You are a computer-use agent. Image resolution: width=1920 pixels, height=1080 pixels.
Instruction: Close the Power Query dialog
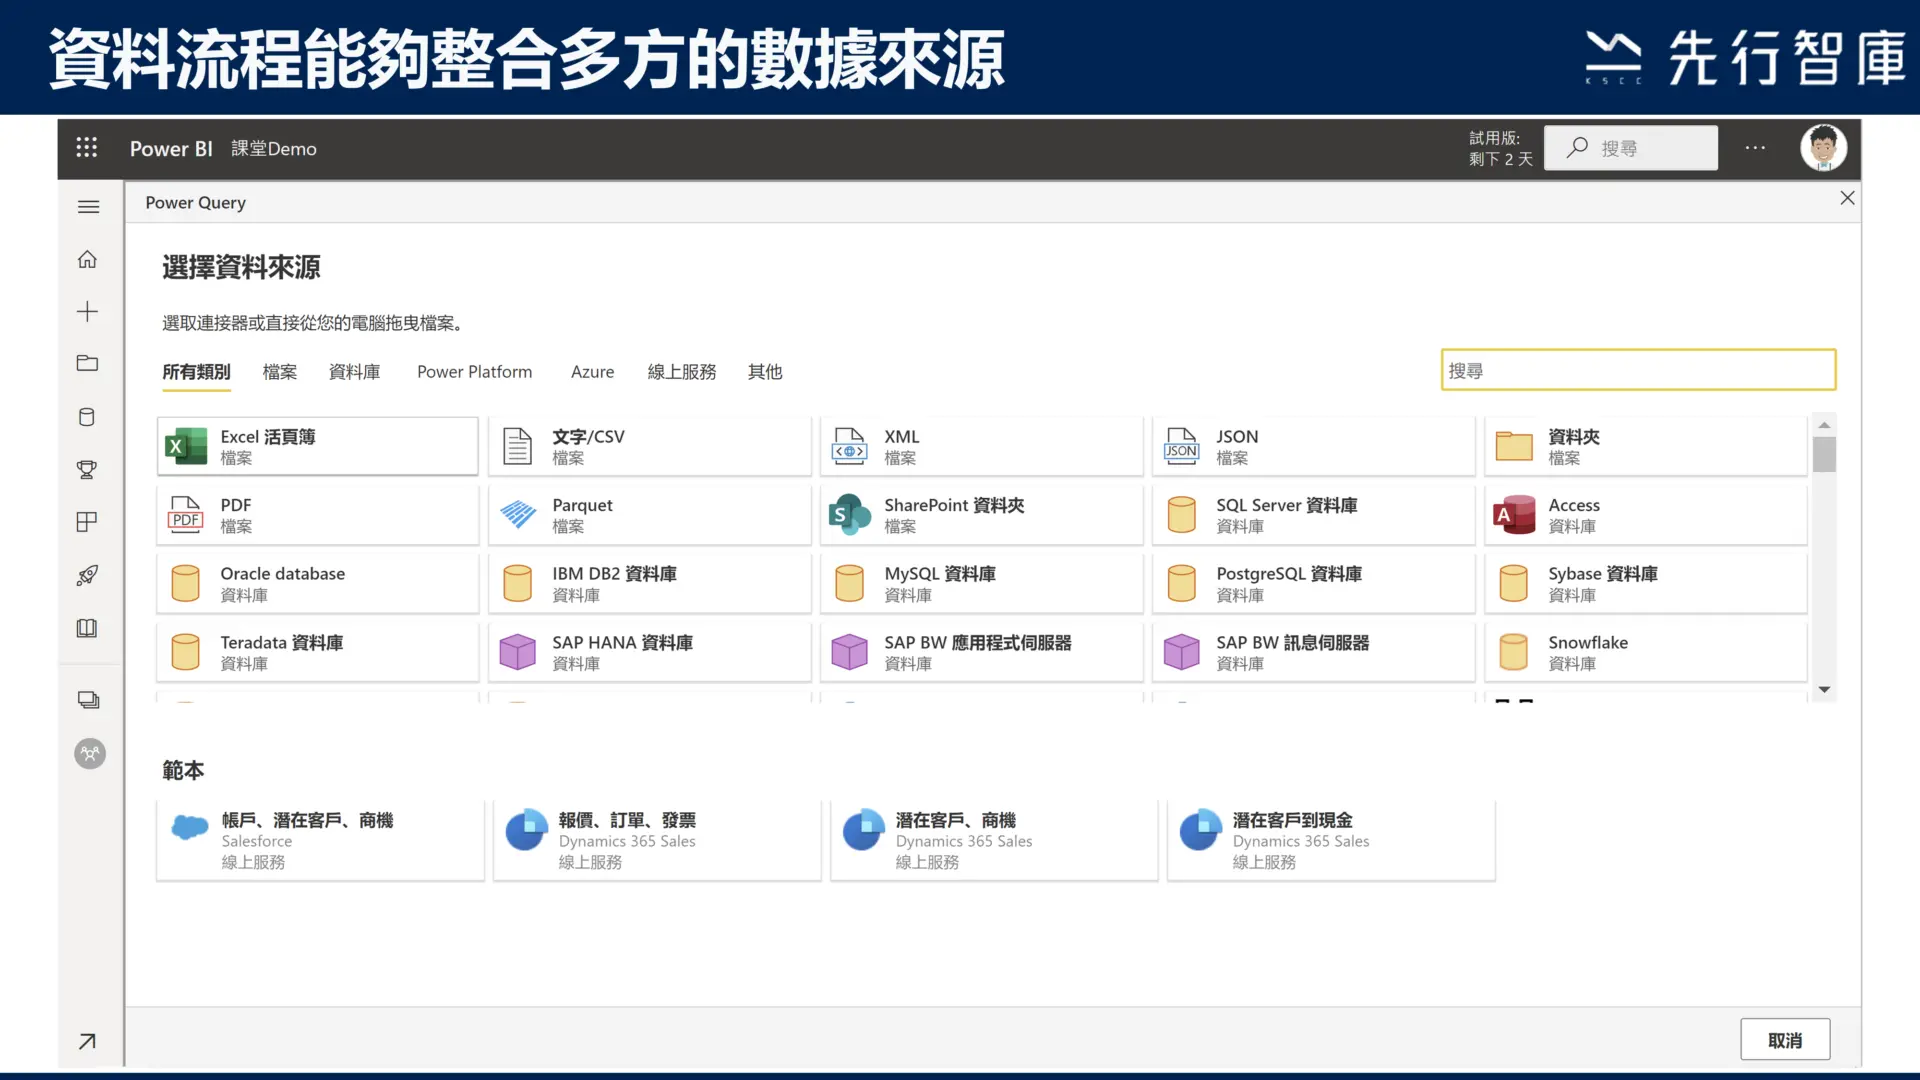click(1847, 198)
